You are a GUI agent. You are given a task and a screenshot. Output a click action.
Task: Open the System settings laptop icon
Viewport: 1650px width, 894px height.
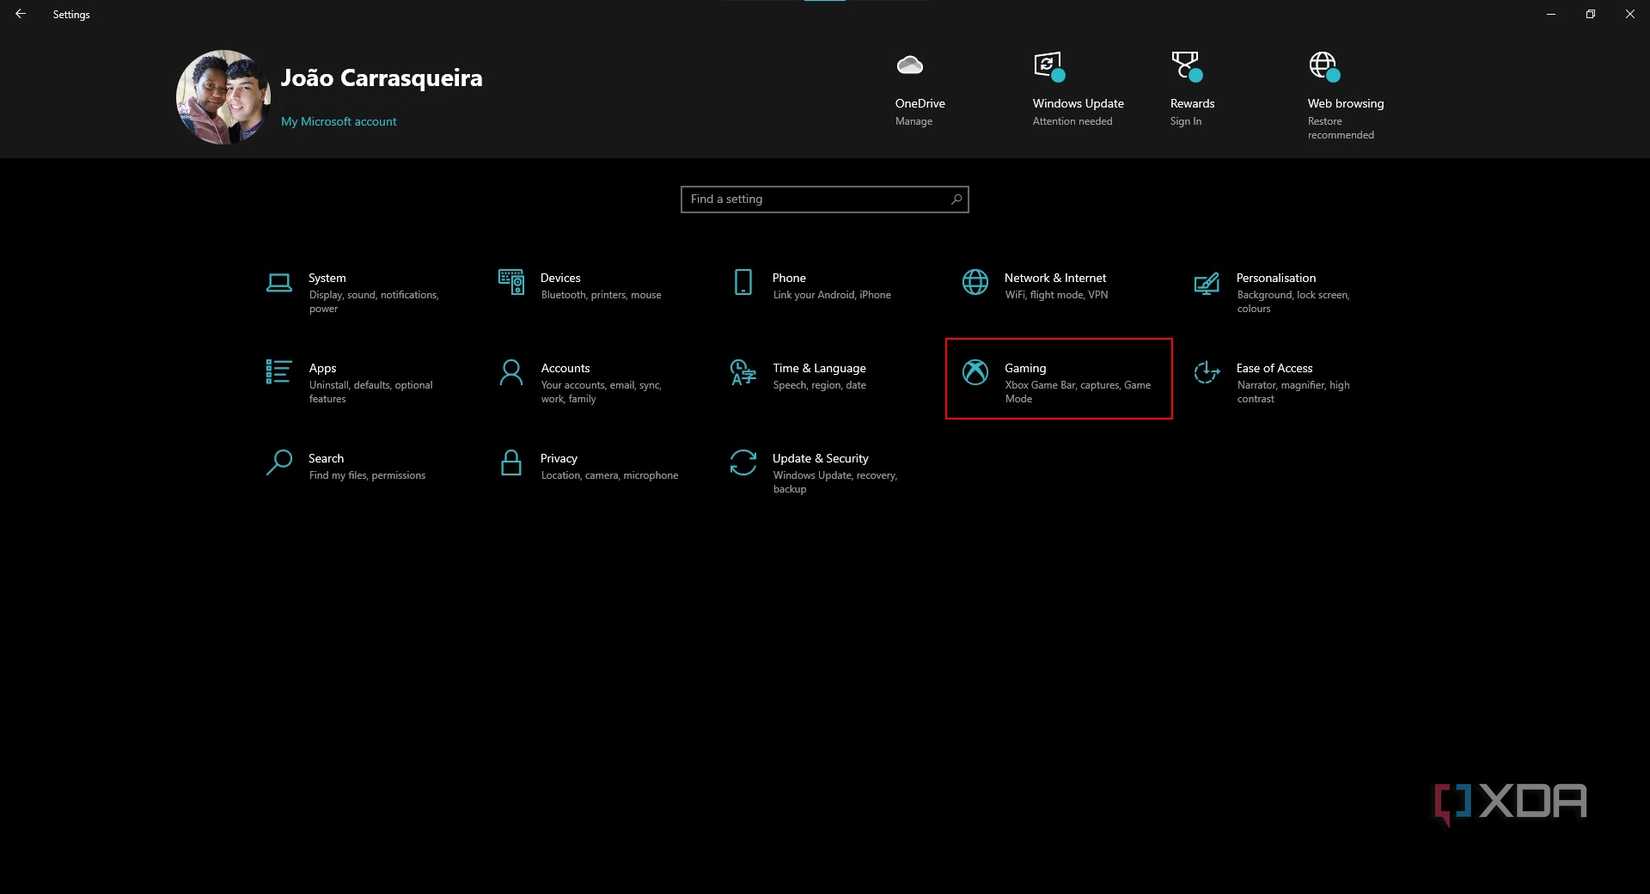coord(279,283)
